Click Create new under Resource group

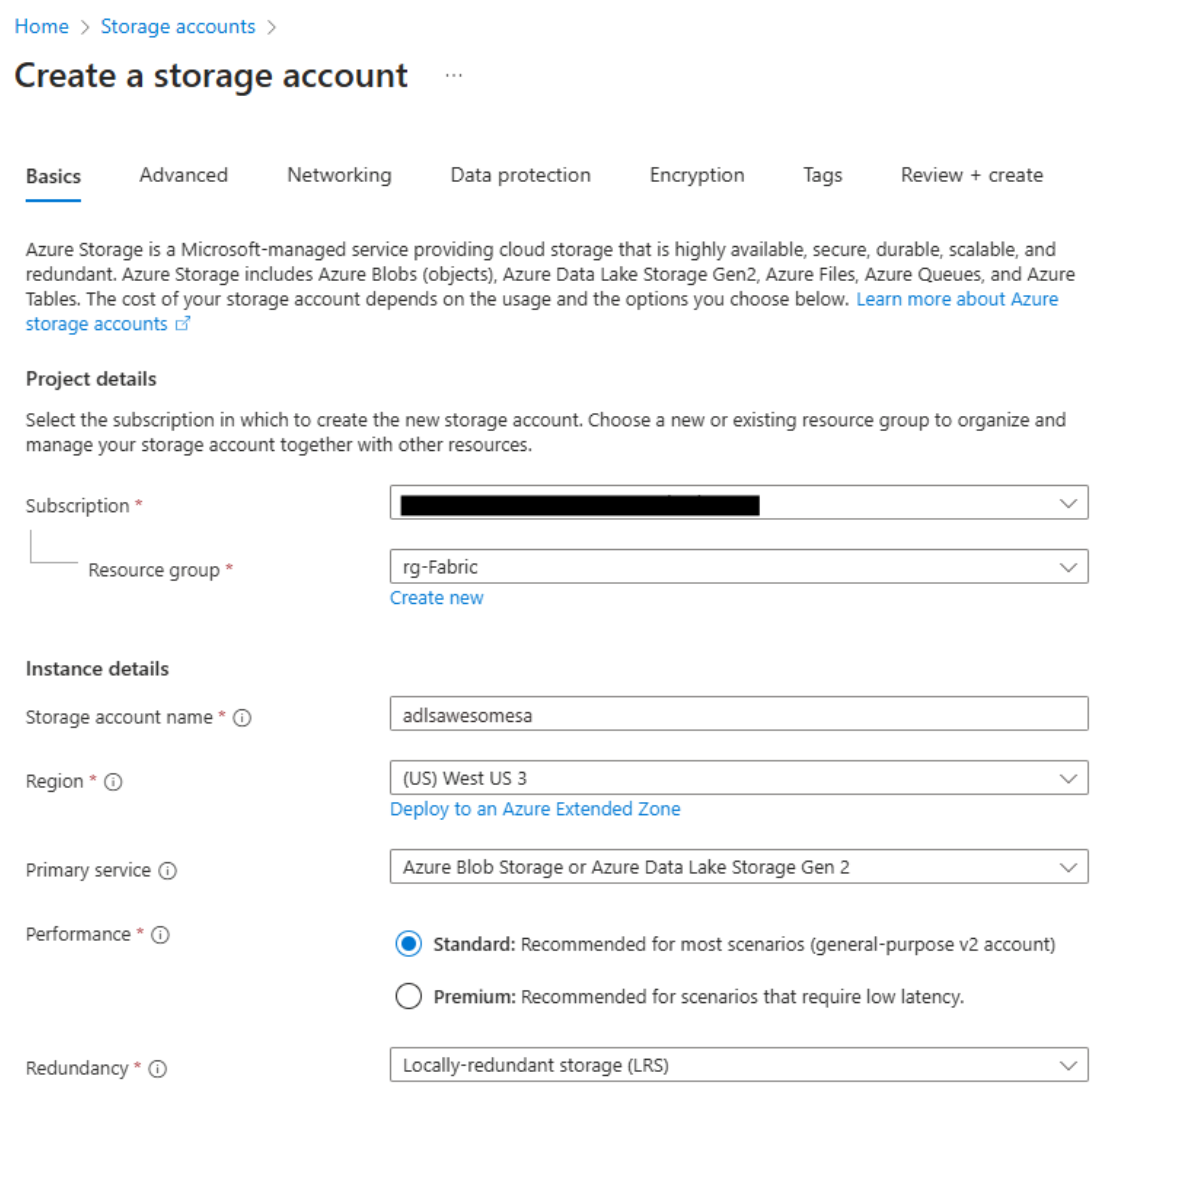[436, 597]
